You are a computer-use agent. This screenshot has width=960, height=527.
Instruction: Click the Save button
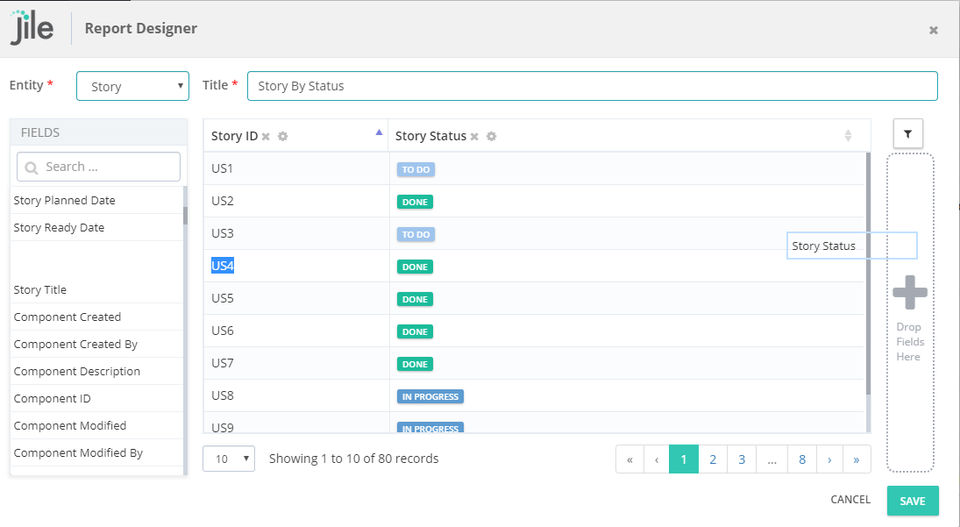(x=912, y=501)
